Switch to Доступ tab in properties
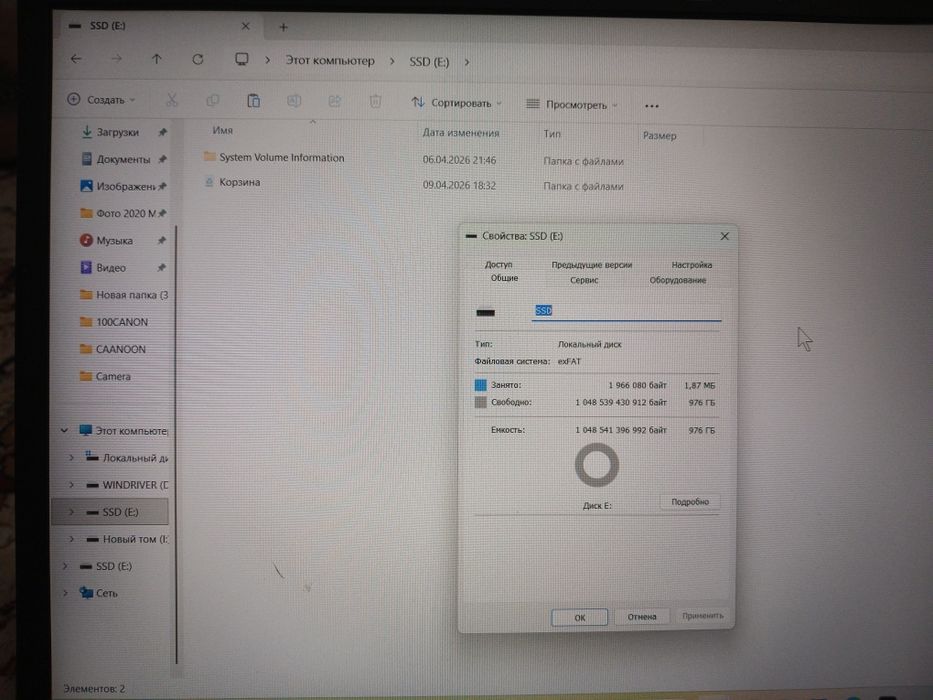 click(x=498, y=264)
